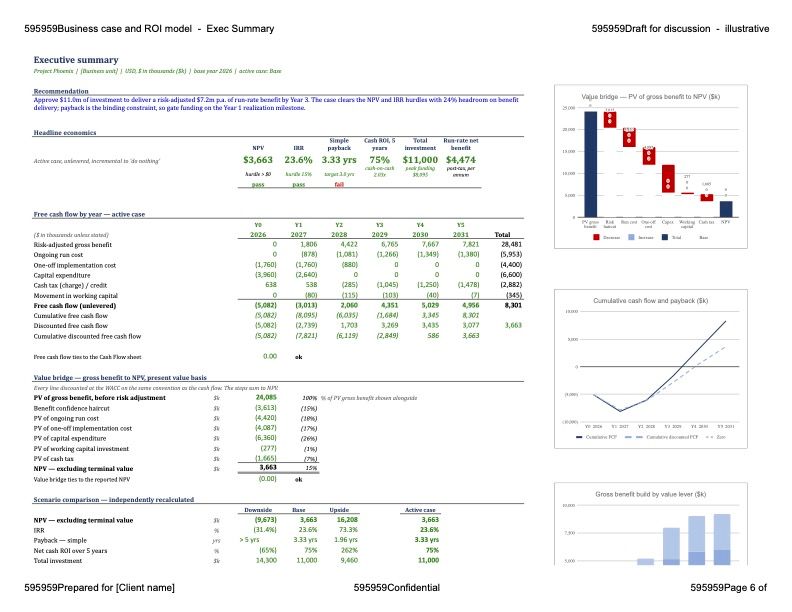This screenshot has height=612, width=792.
Task: Click 'Value bridge ties to the reported NPV' label
Action: point(81,479)
